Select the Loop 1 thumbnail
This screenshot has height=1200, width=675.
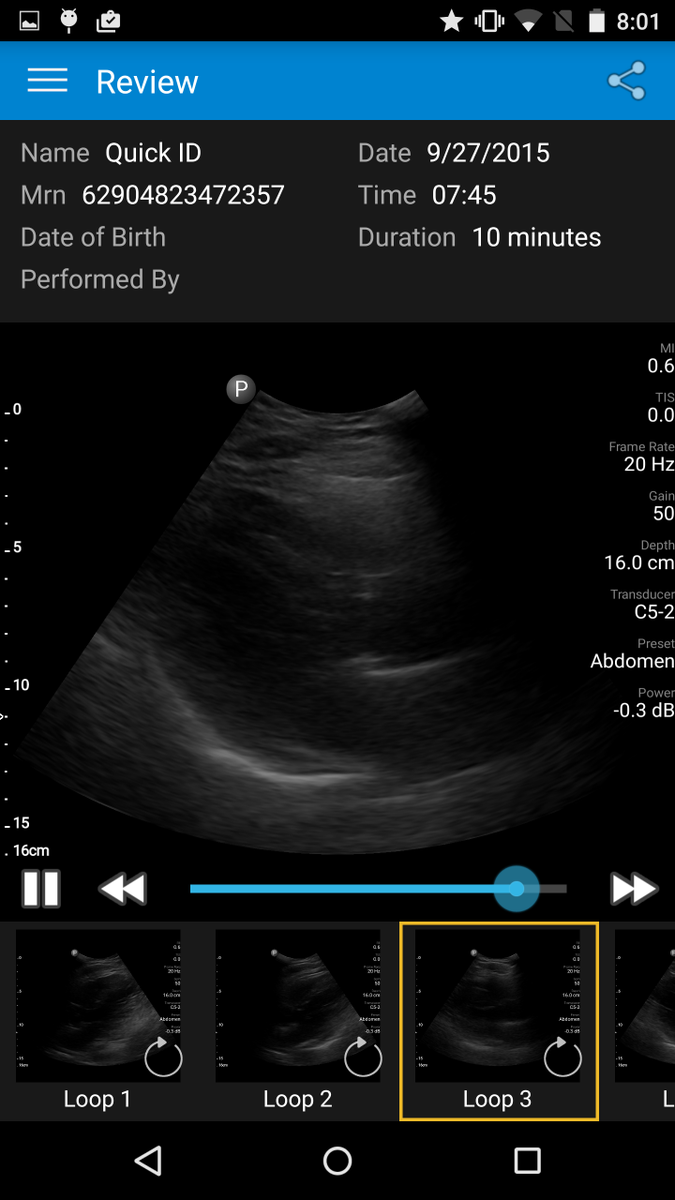(x=98, y=1020)
